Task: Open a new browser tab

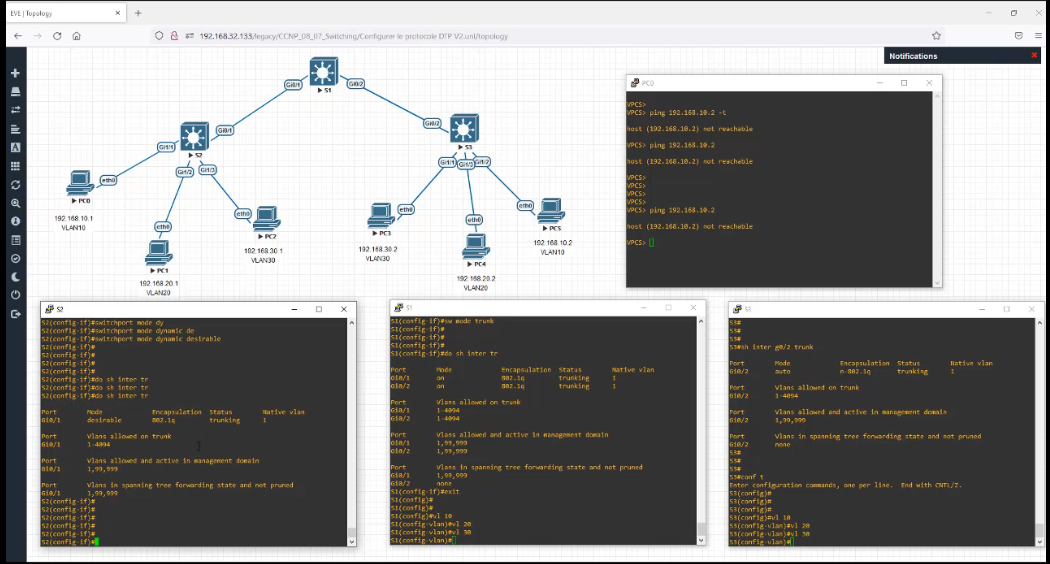Action: [138, 13]
